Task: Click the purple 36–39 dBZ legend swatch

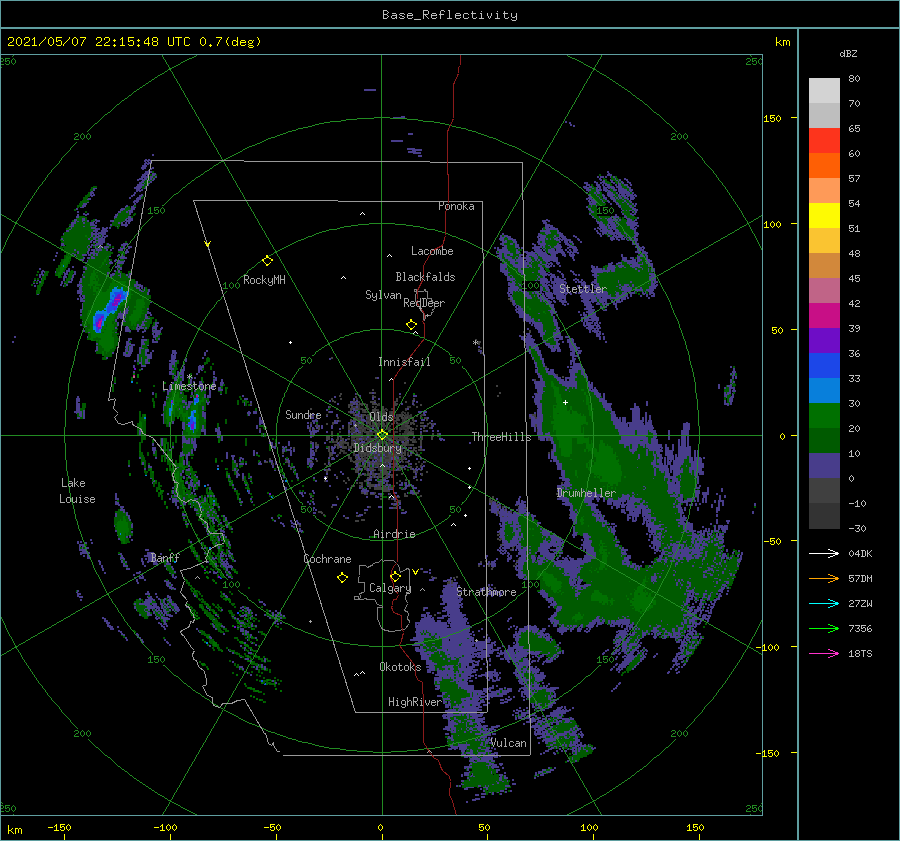Action: tap(824, 341)
